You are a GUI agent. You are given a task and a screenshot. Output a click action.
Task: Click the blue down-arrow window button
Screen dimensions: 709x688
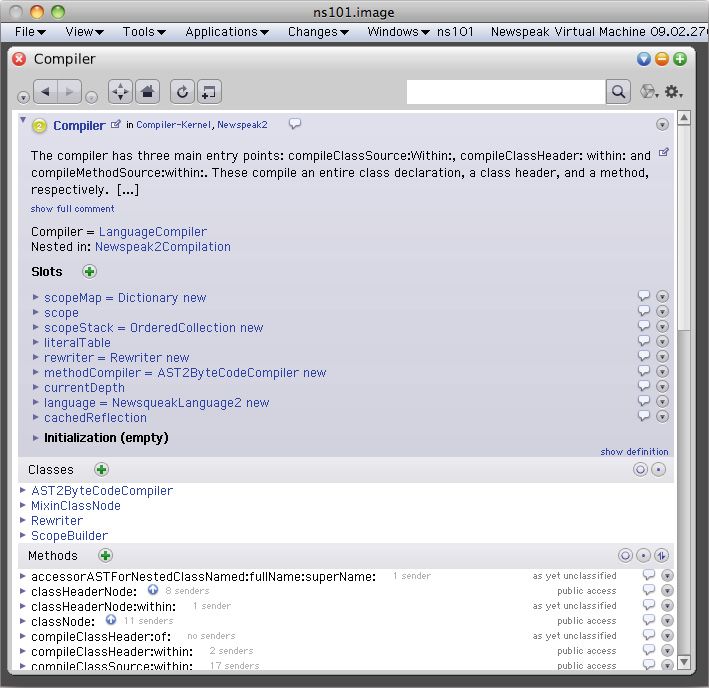[643, 59]
